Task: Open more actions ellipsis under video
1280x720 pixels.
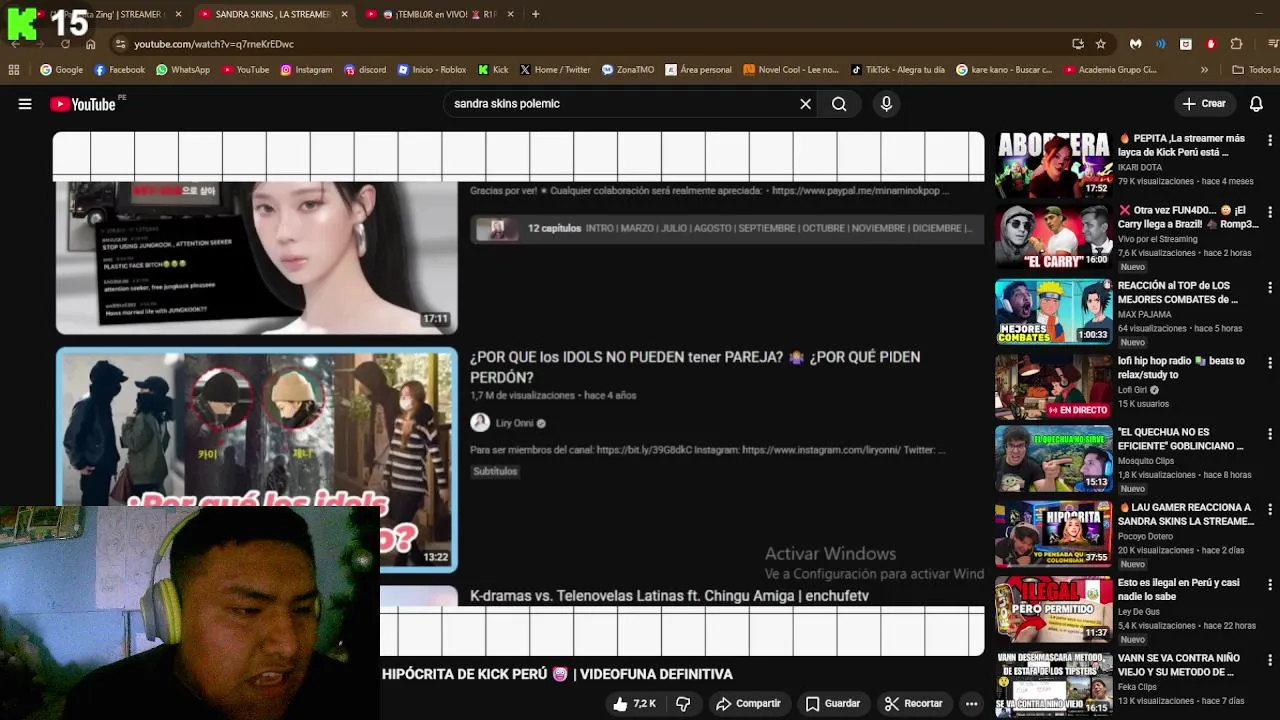Action: [x=971, y=704]
